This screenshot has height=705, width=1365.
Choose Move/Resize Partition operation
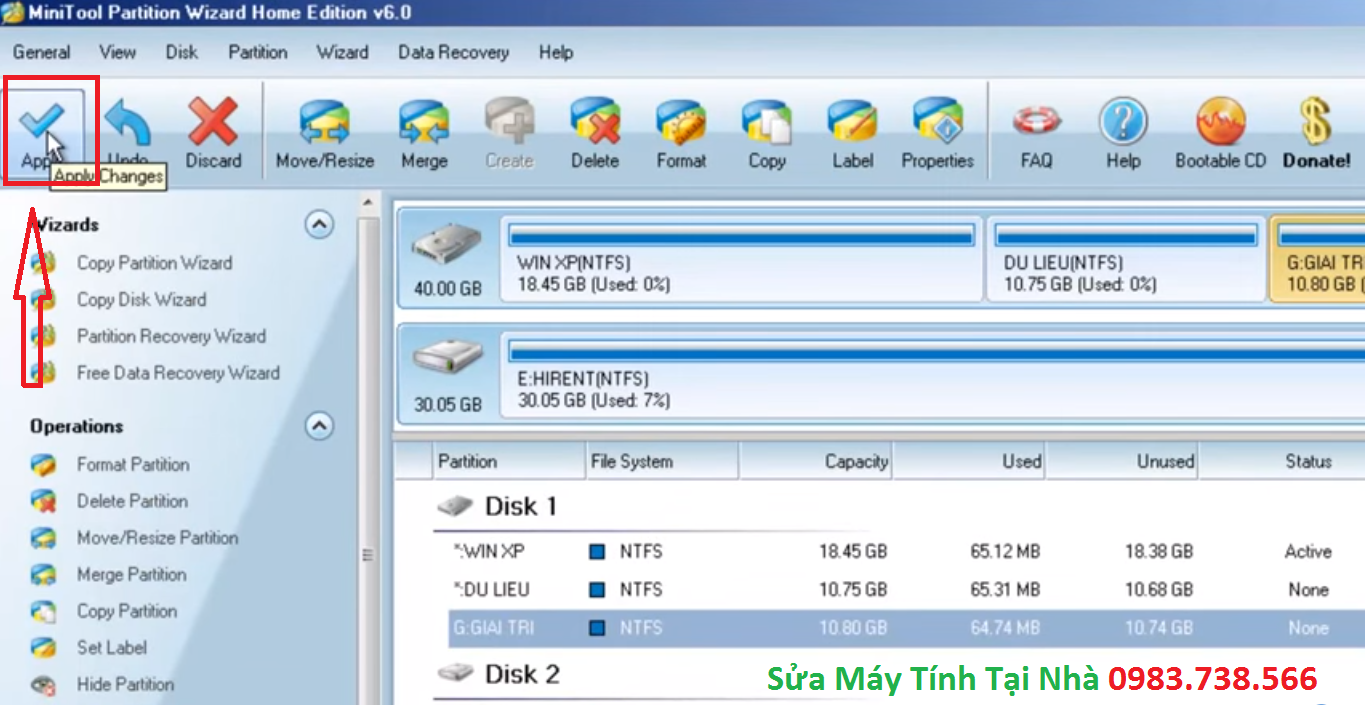click(157, 538)
